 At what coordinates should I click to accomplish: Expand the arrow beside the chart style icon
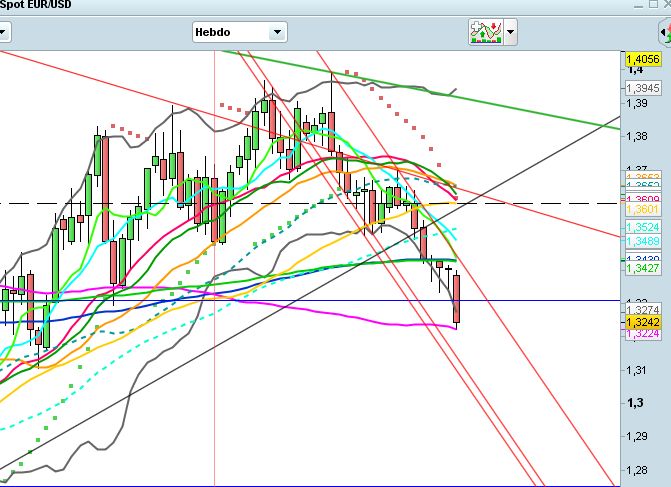coord(511,32)
